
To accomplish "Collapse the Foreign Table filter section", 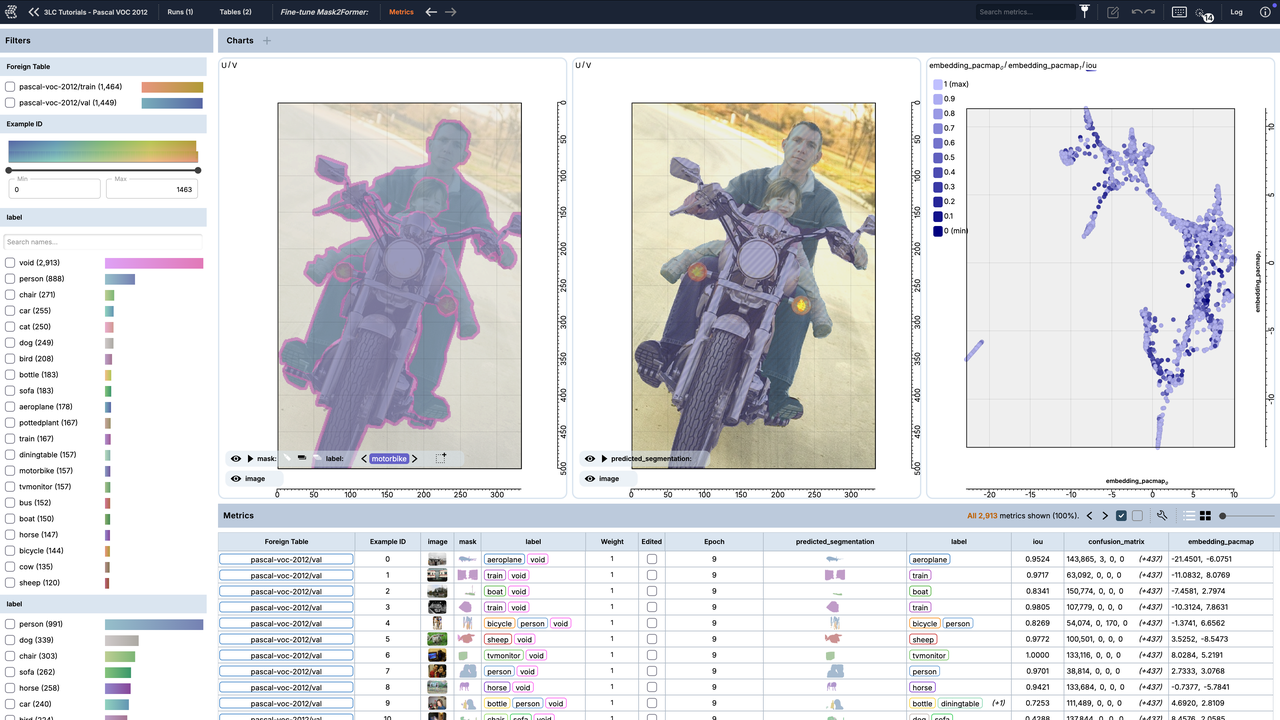I will tap(103, 67).
